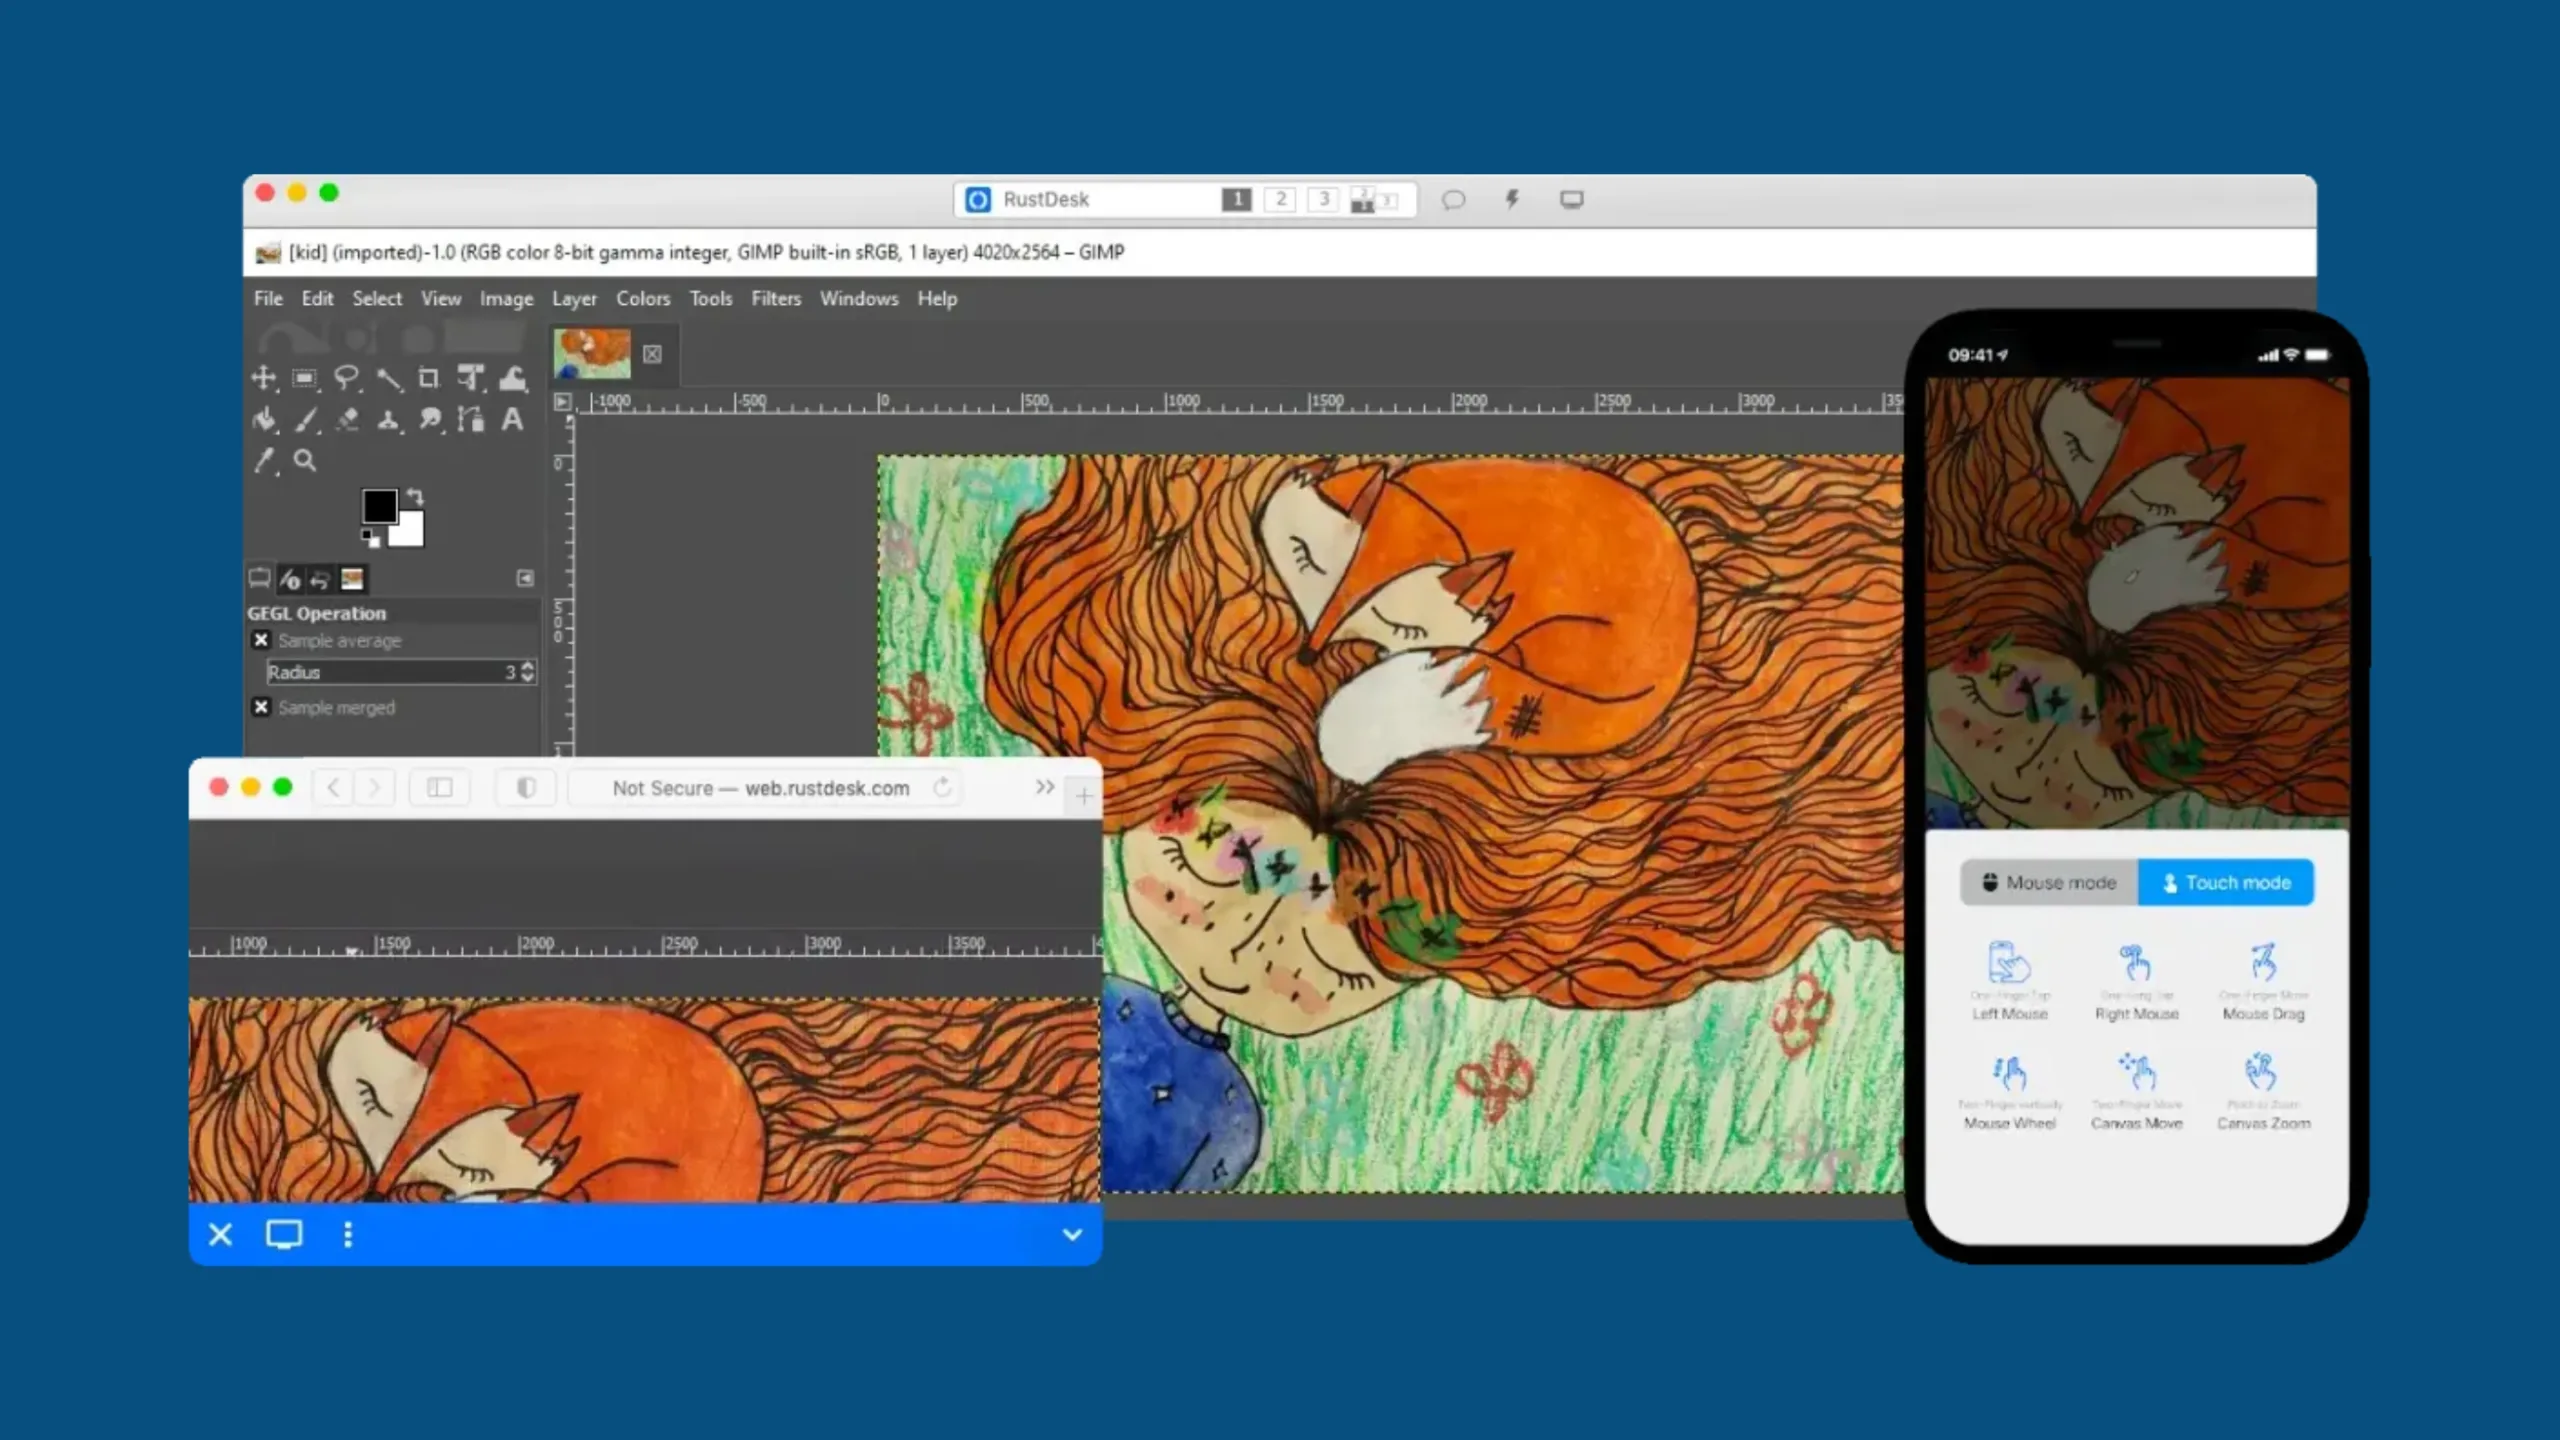Open the Filters menu in GIMP
The width and height of the screenshot is (2560, 1440).
click(776, 298)
